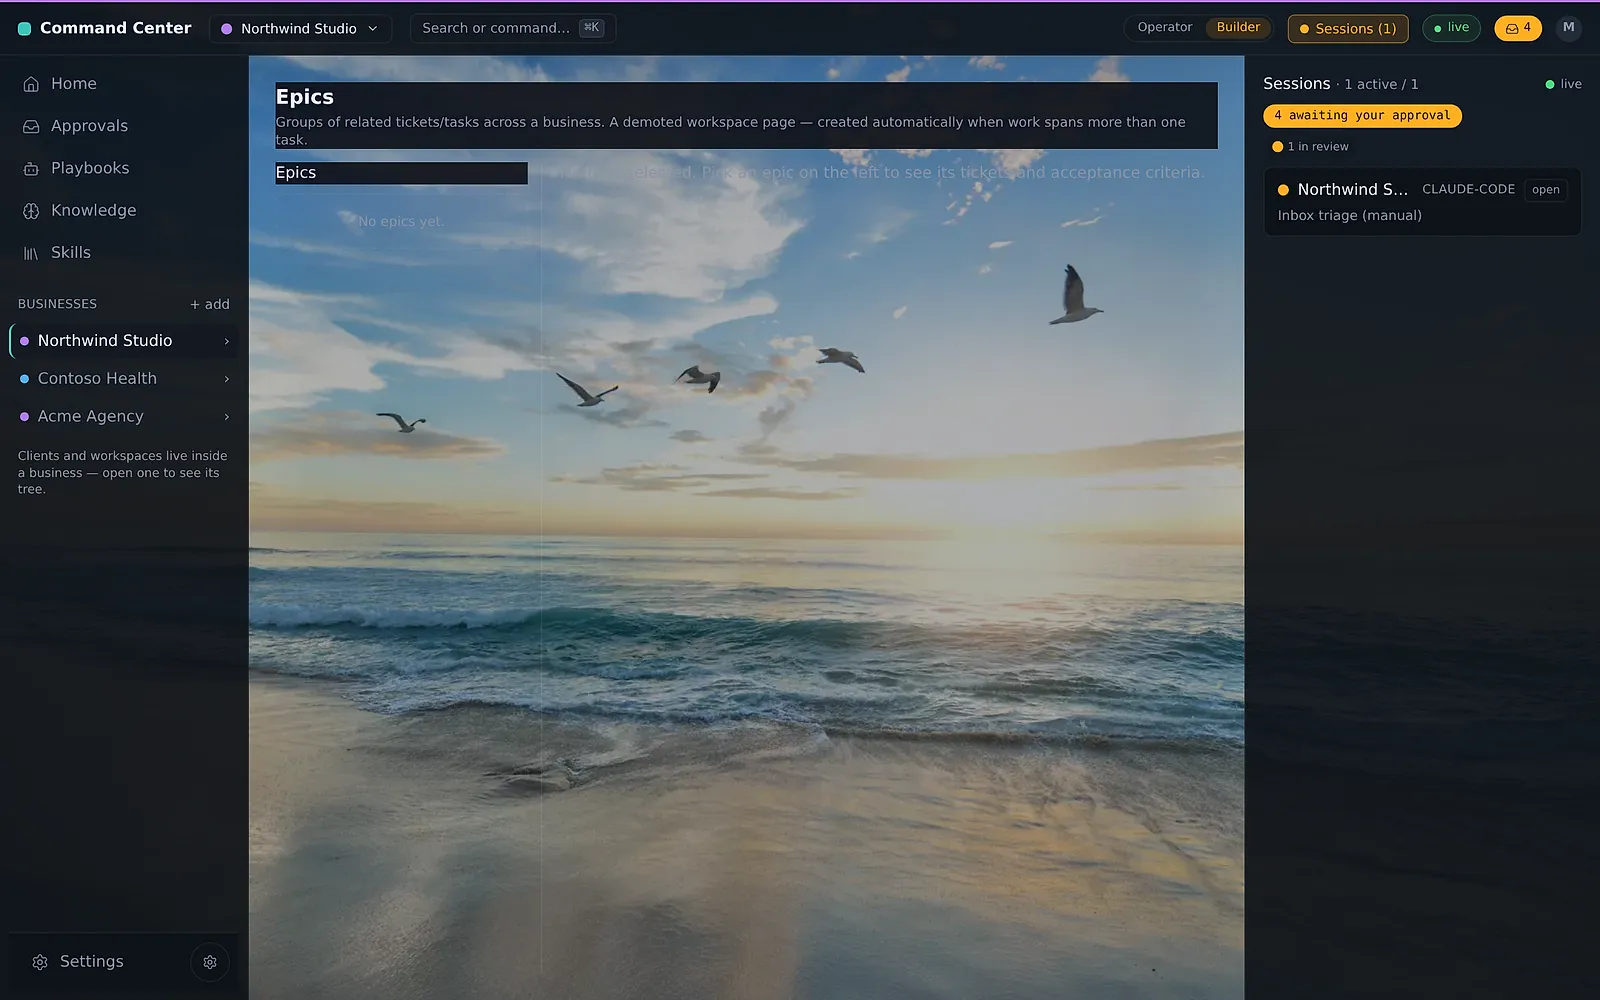Expand the Acme Agency business chevron
Screen dimensions: 1600x1000
pos(227,417)
